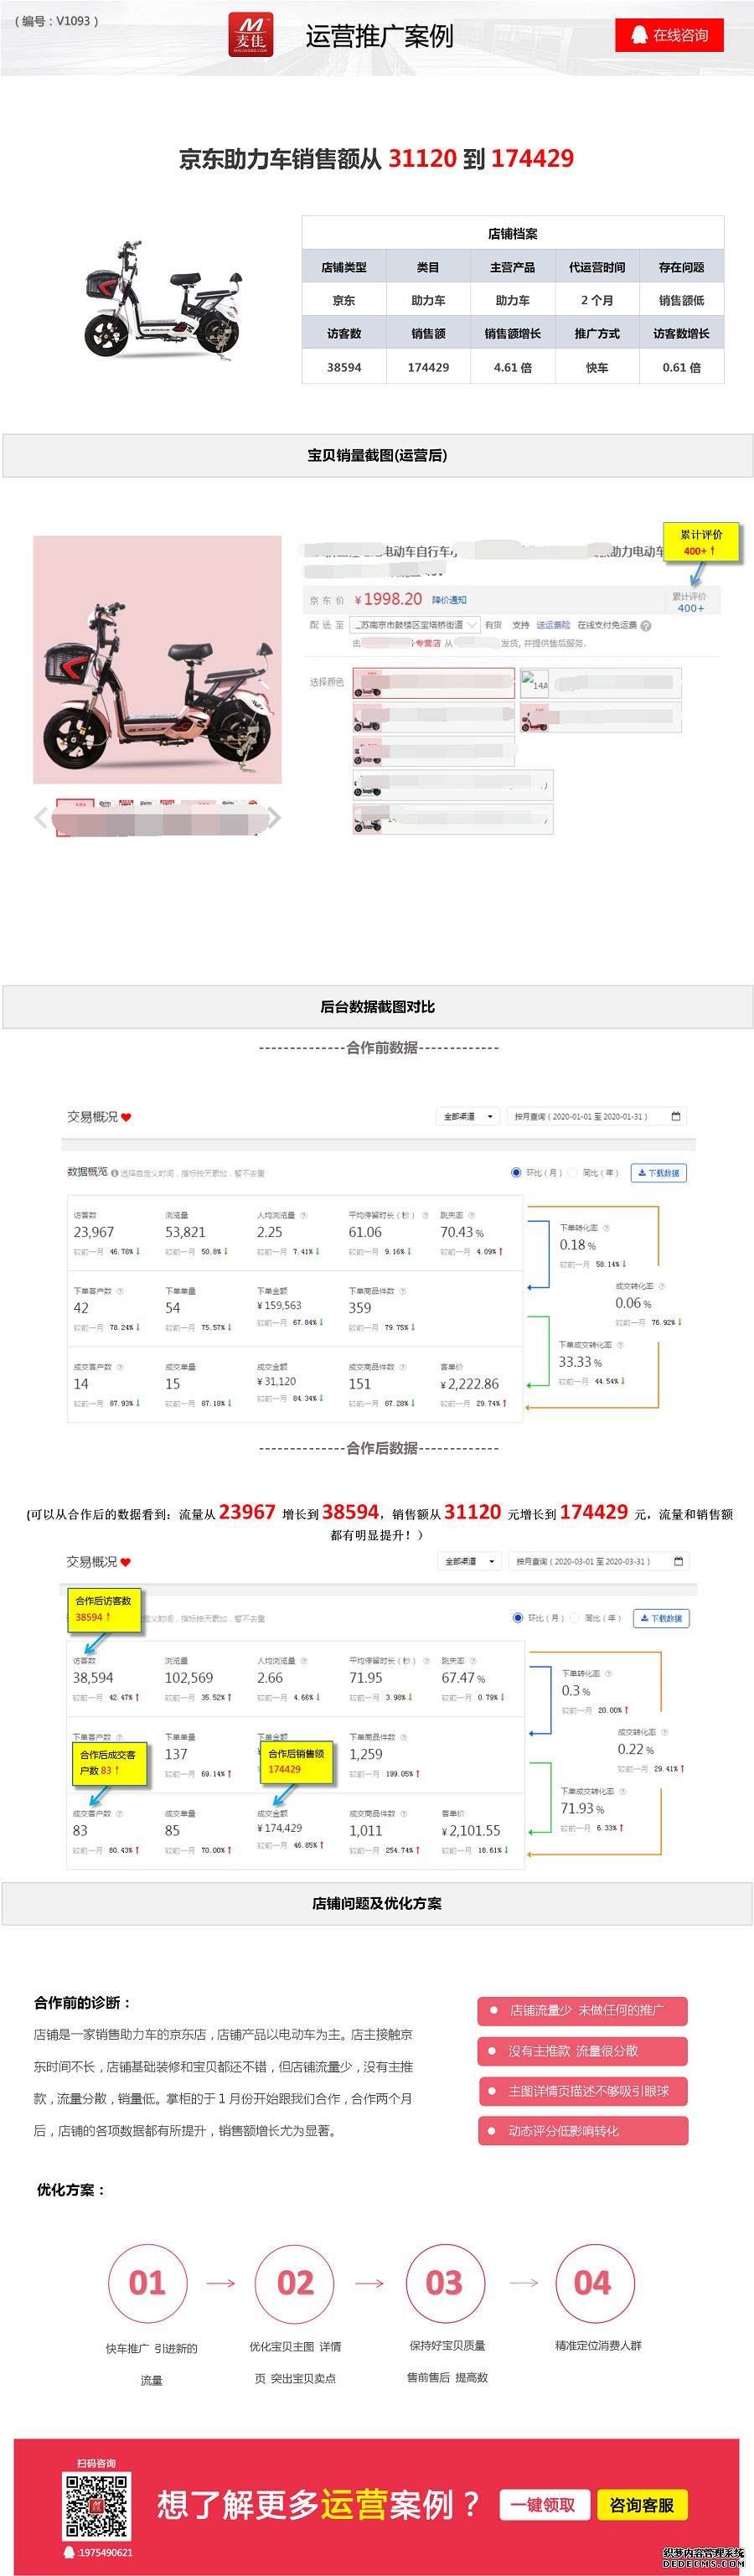Click help icon beside 下单客户数 showing 42
Viewport: 754px width, 2576px height.
click(x=121, y=1291)
